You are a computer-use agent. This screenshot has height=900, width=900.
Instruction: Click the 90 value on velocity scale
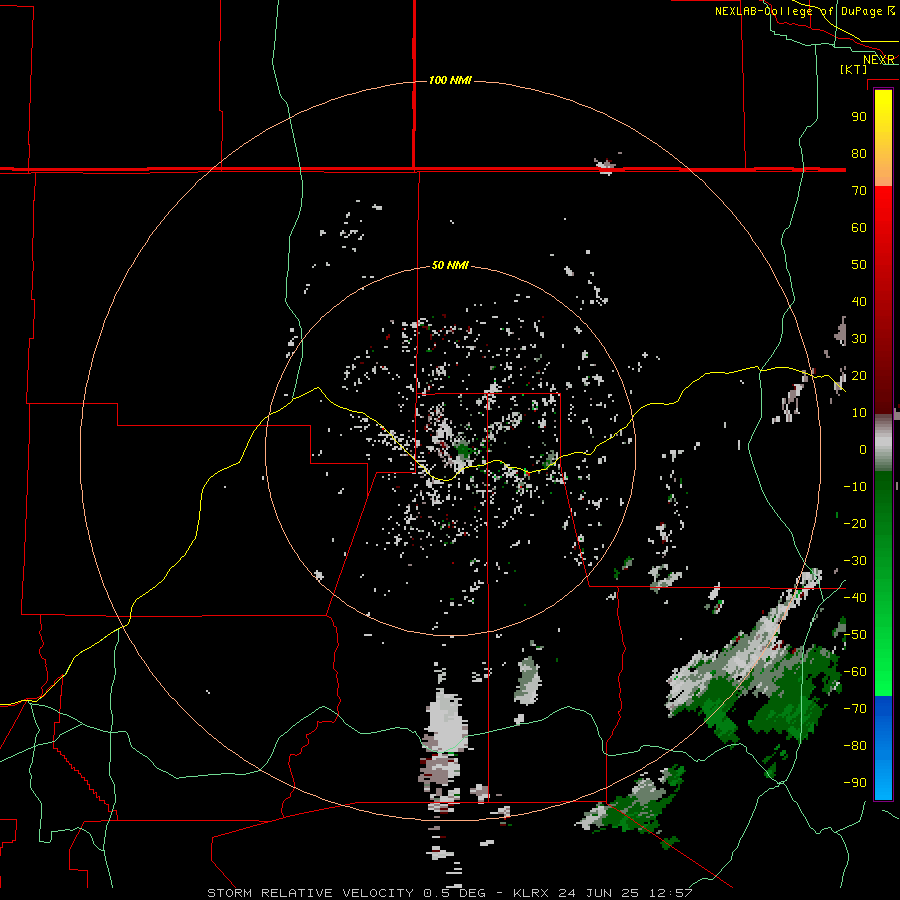coord(859,117)
